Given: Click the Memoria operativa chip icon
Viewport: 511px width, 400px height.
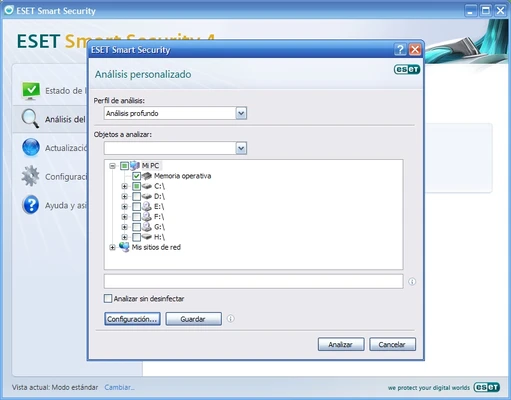Looking at the screenshot, I should click(147, 176).
